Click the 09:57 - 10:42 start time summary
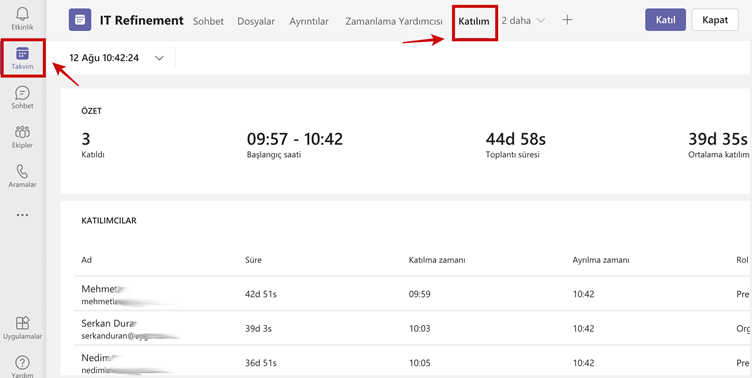Viewport: 752px width, 378px height. (295, 139)
